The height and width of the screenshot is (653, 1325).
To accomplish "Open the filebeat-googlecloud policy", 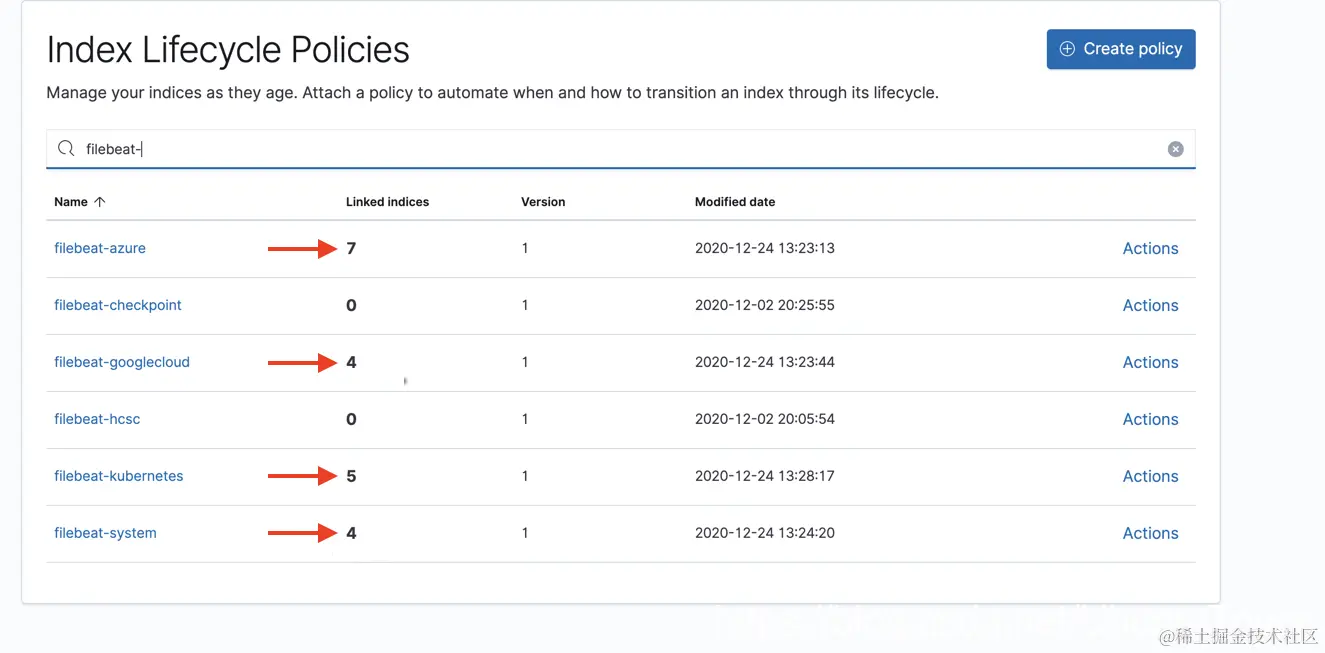I will coord(122,363).
